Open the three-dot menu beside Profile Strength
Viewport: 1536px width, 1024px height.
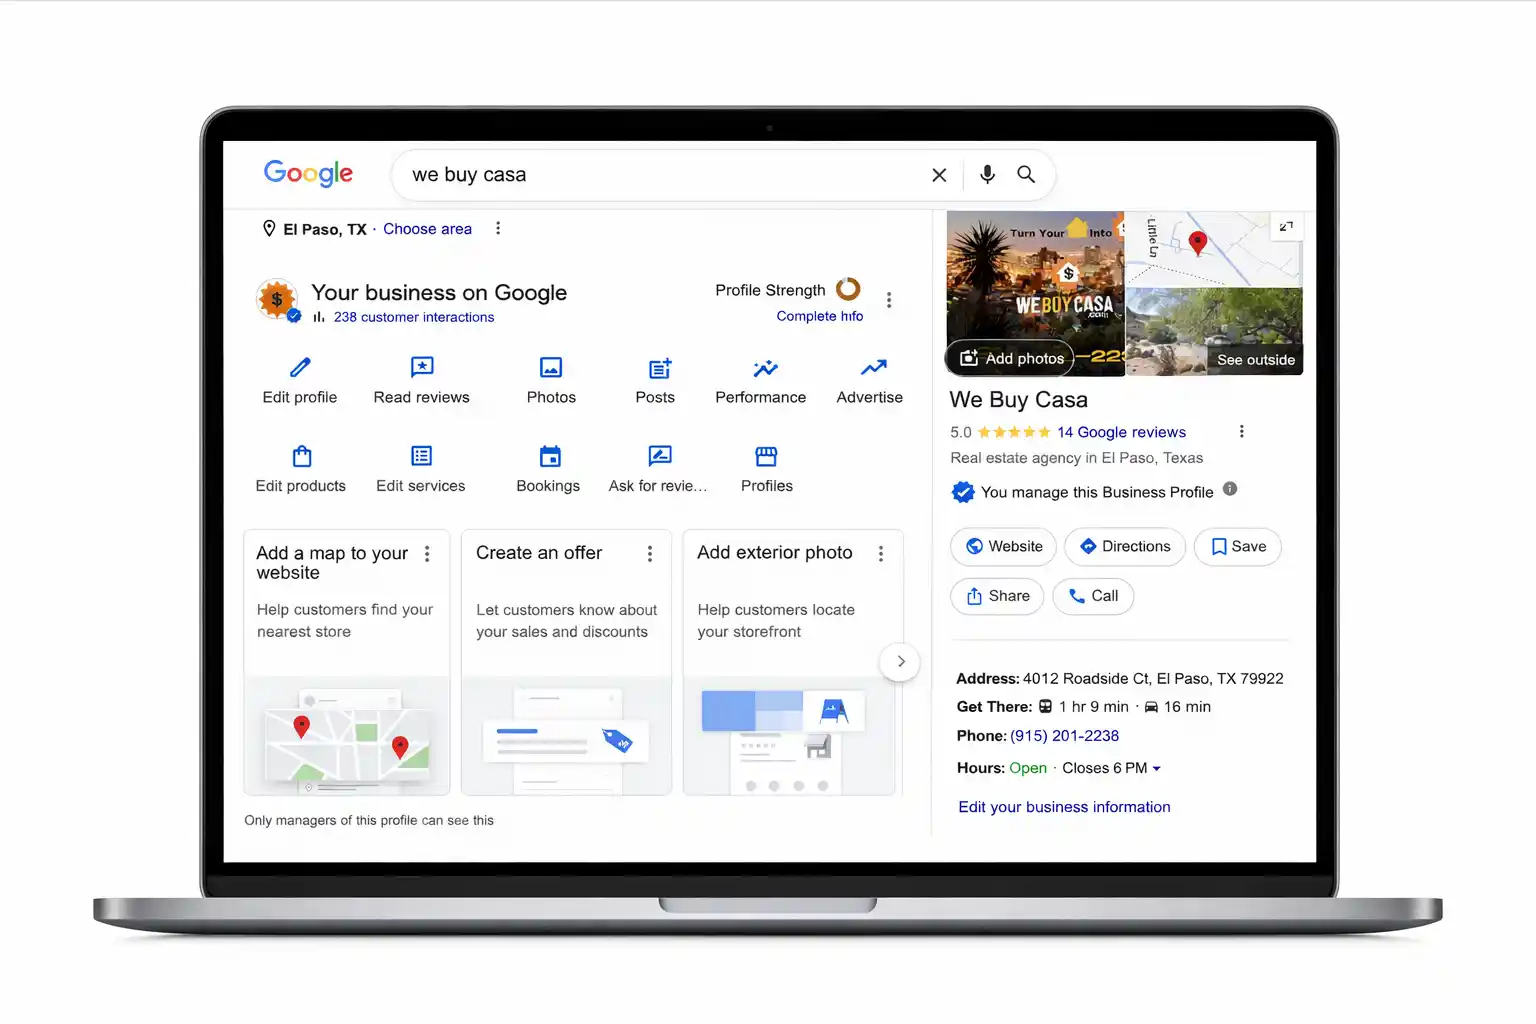tap(889, 299)
